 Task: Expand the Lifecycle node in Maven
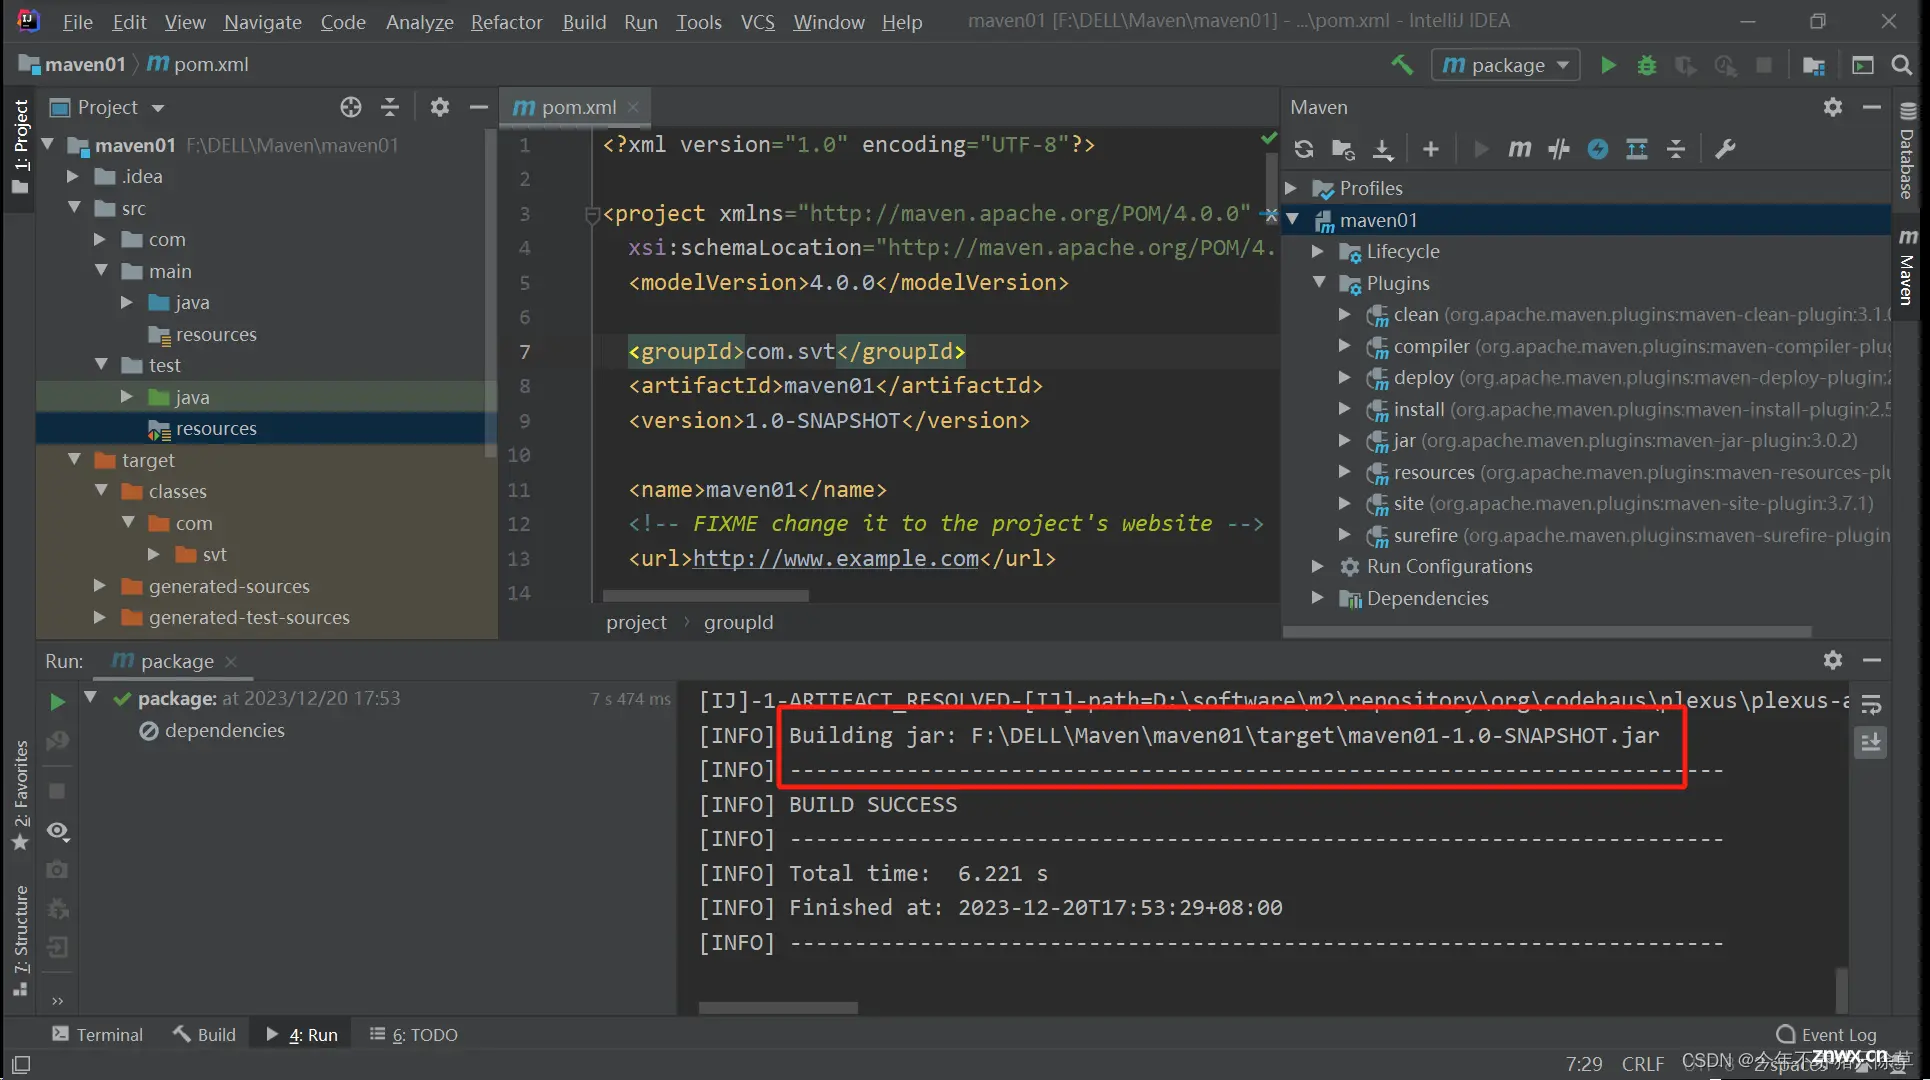1317,251
